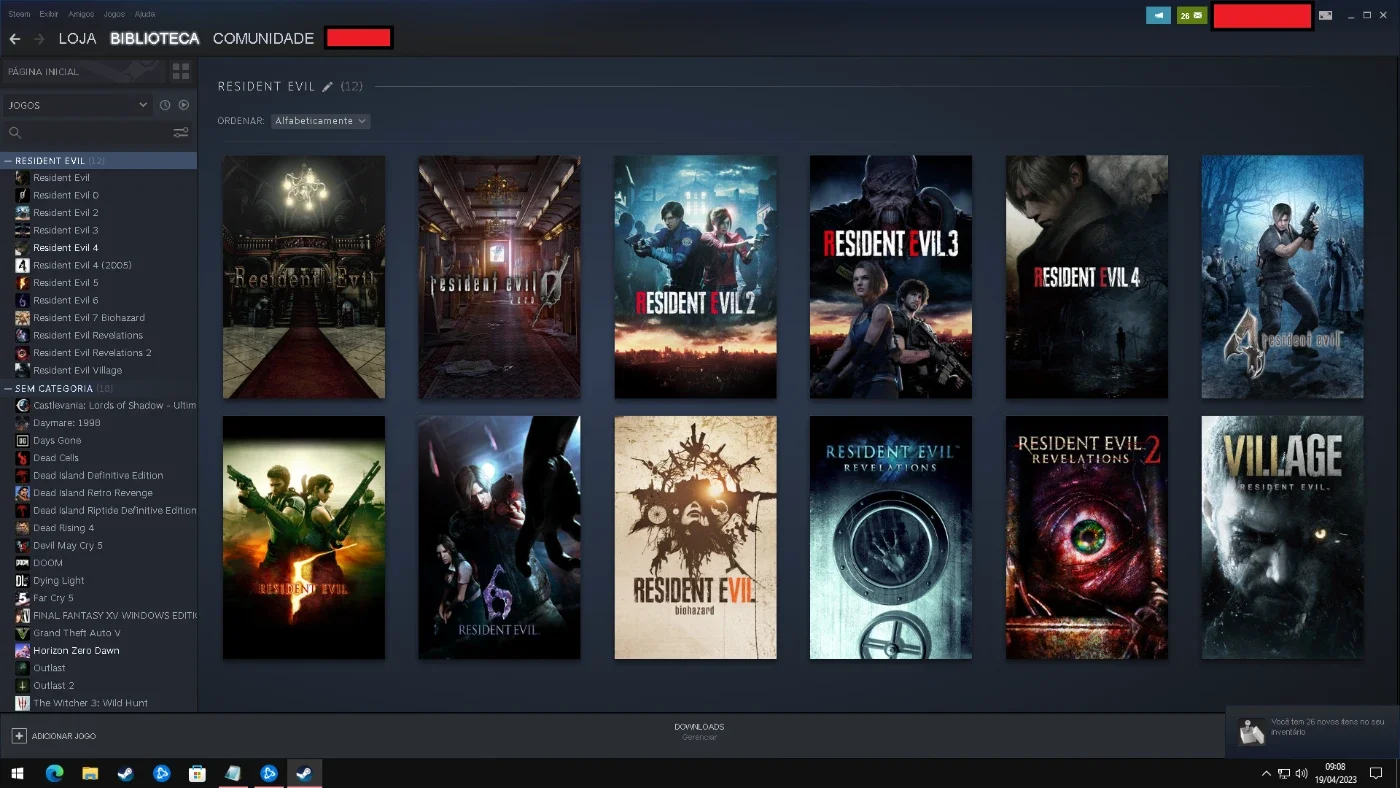Viewport: 1400px width, 788px height.
Task: Expand the JOGOS filter dropdown
Action: pos(76,105)
